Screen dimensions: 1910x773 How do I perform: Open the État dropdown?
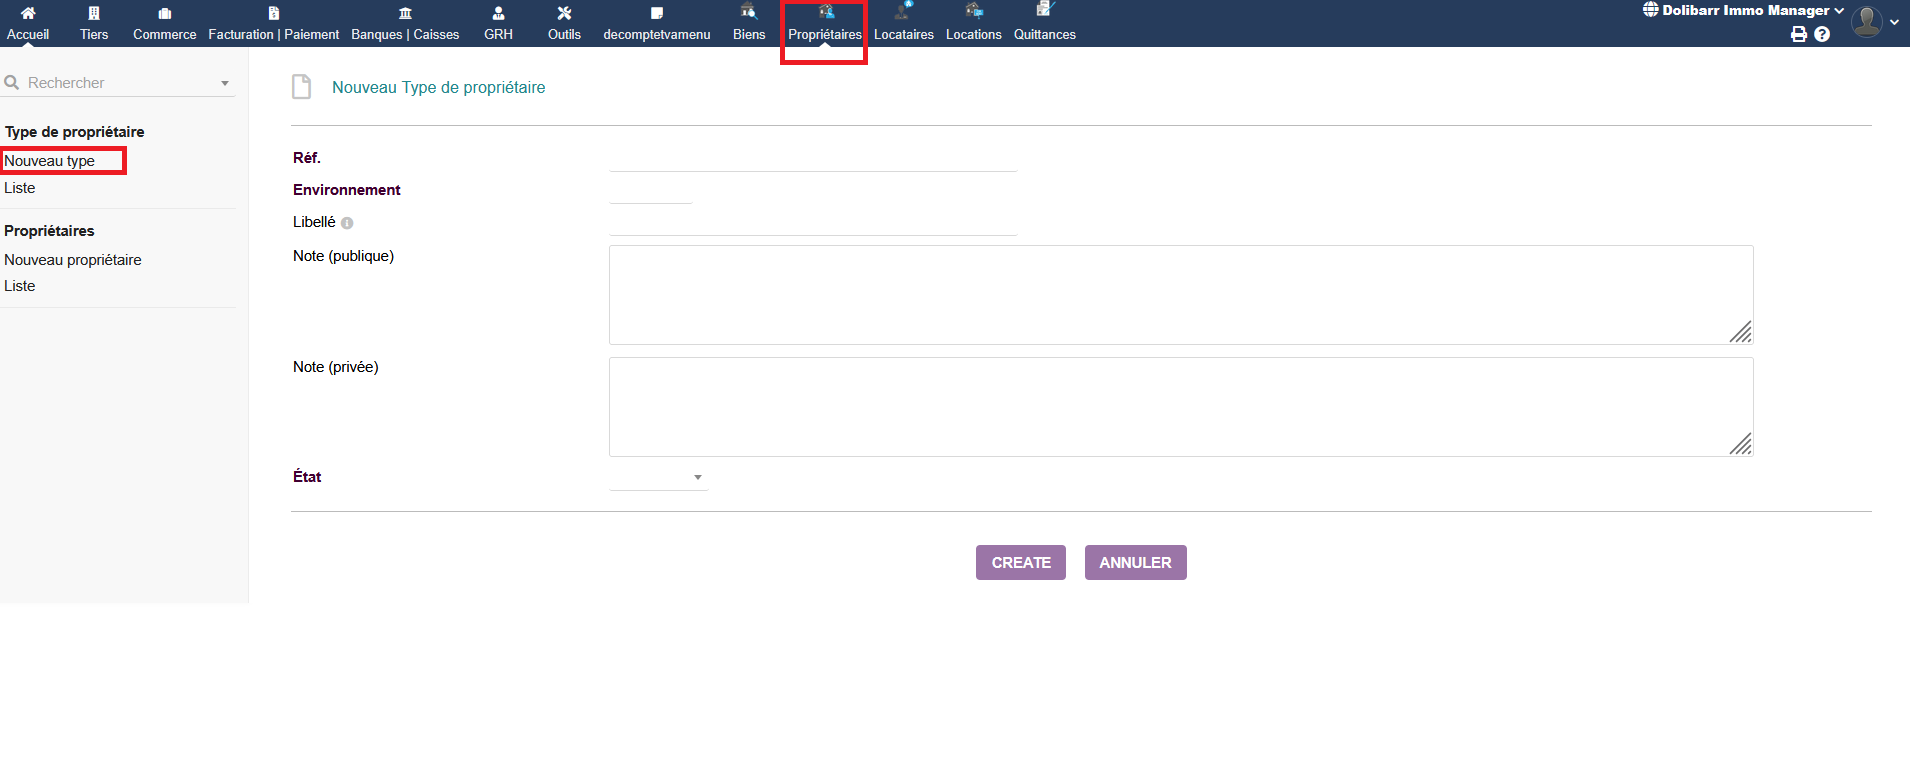tap(658, 478)
